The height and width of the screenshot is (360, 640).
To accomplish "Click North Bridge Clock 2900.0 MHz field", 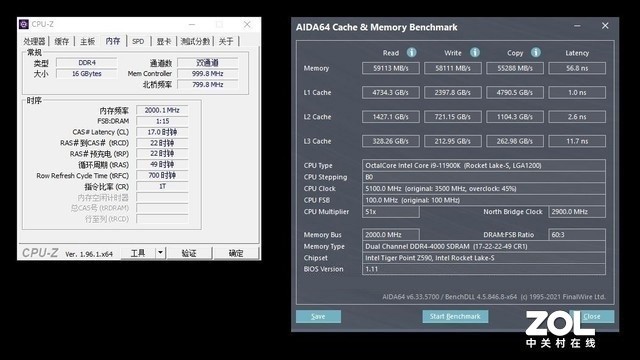I will (577, 212).
